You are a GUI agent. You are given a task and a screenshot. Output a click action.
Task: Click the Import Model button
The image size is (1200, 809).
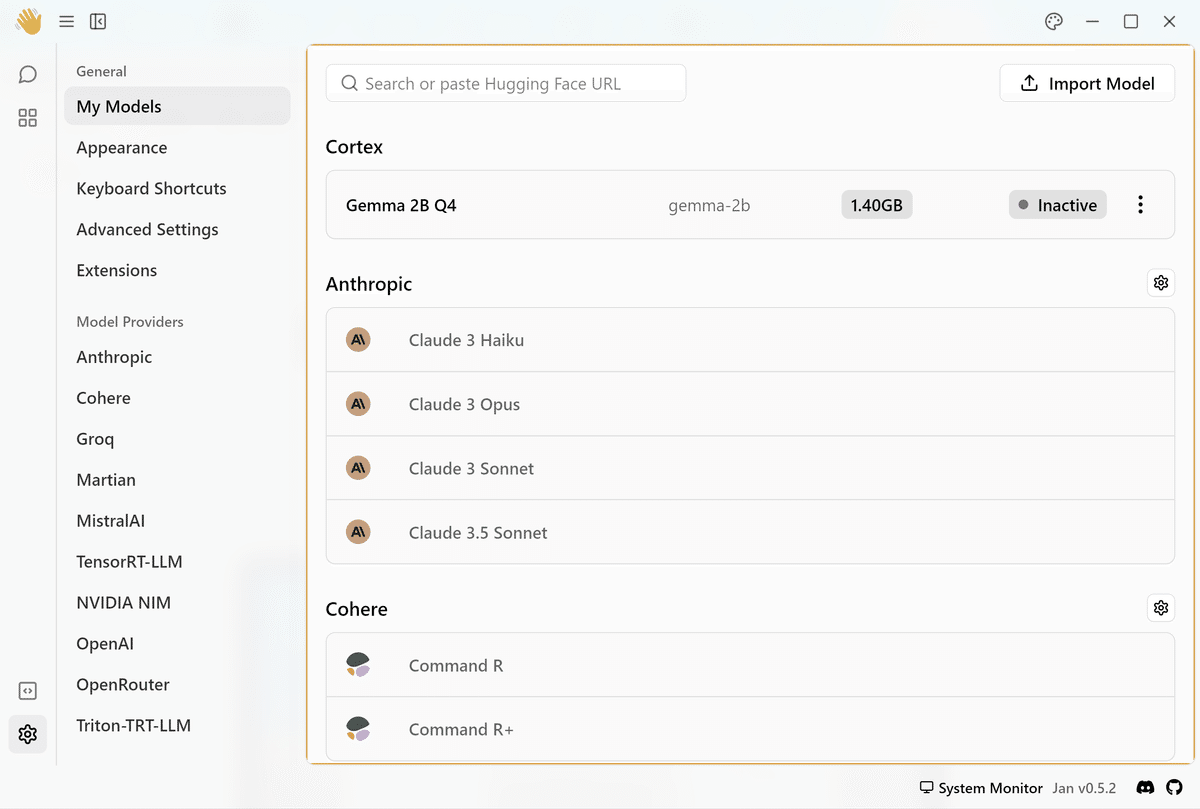[1087, 83]
